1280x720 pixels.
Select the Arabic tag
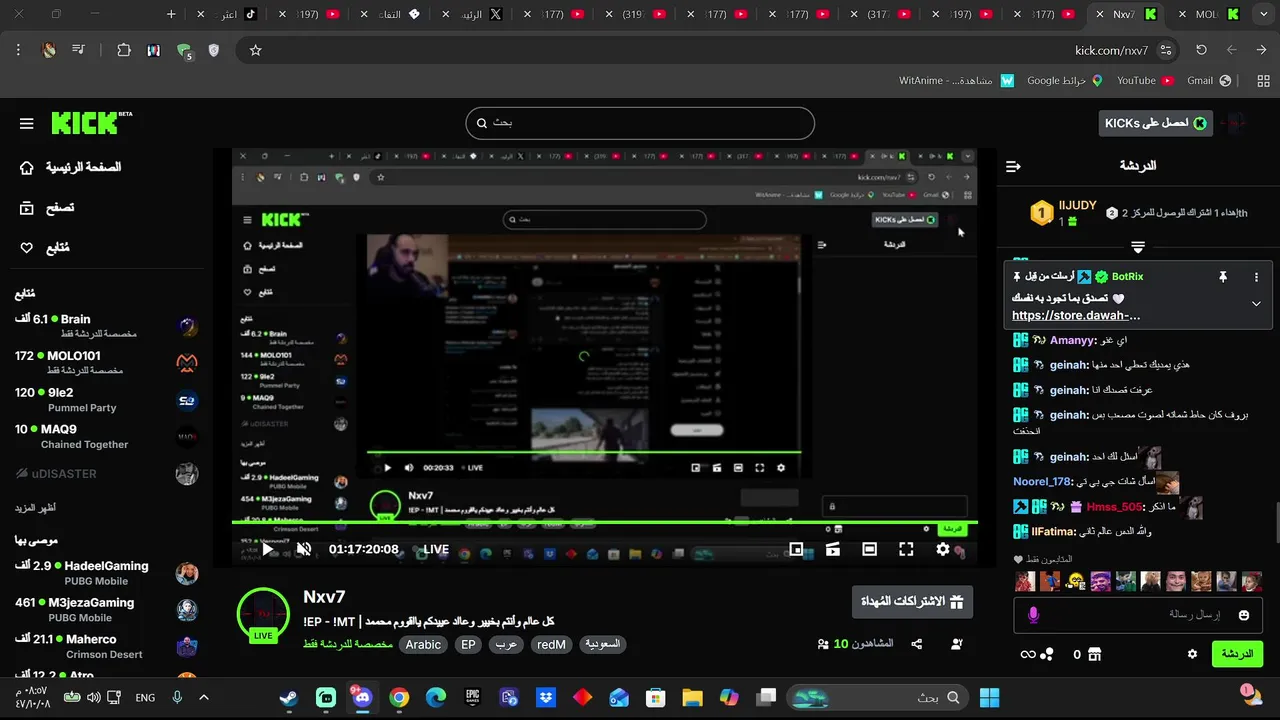pyautogui.click(x=423, y=645)
